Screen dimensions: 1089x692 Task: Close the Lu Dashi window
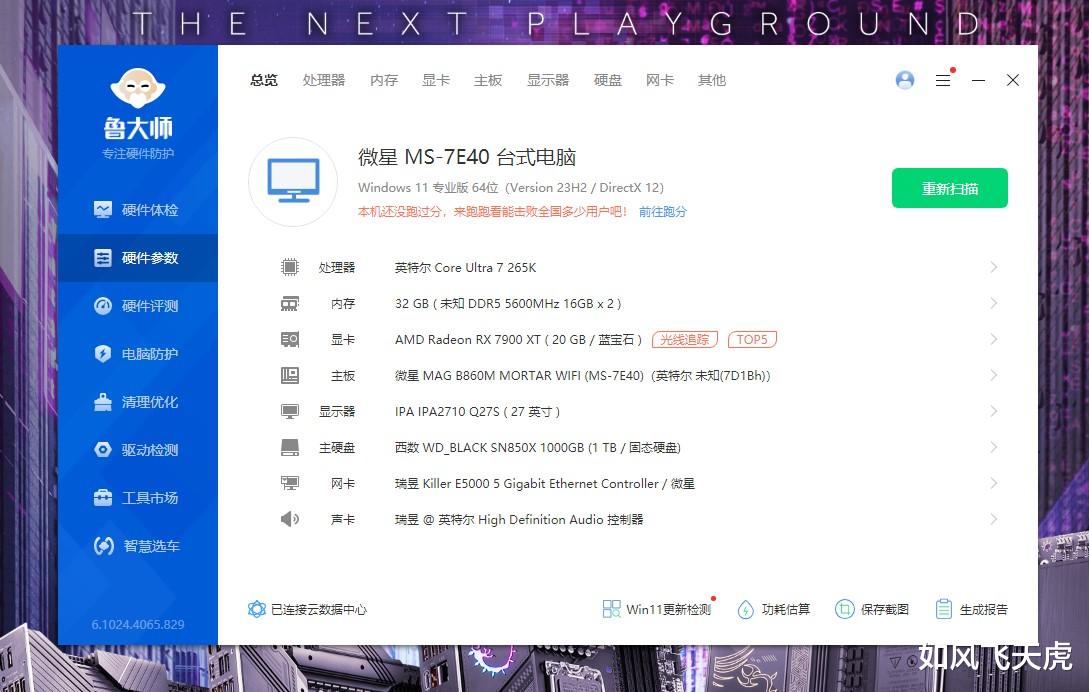(x=1013, y=81)
